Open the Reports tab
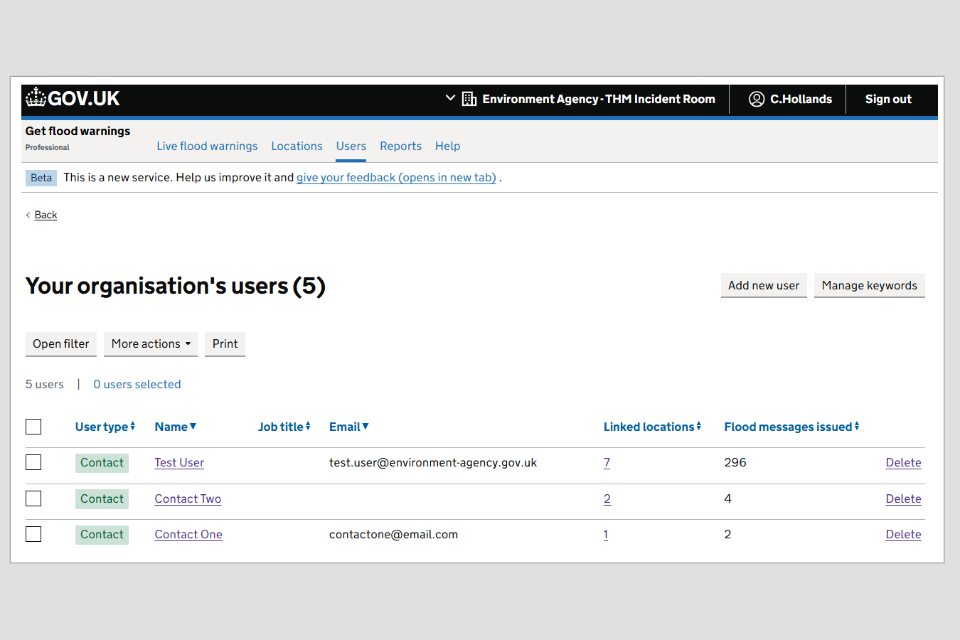This screenshot has width=960, height=640. click(x=400, y=146)
